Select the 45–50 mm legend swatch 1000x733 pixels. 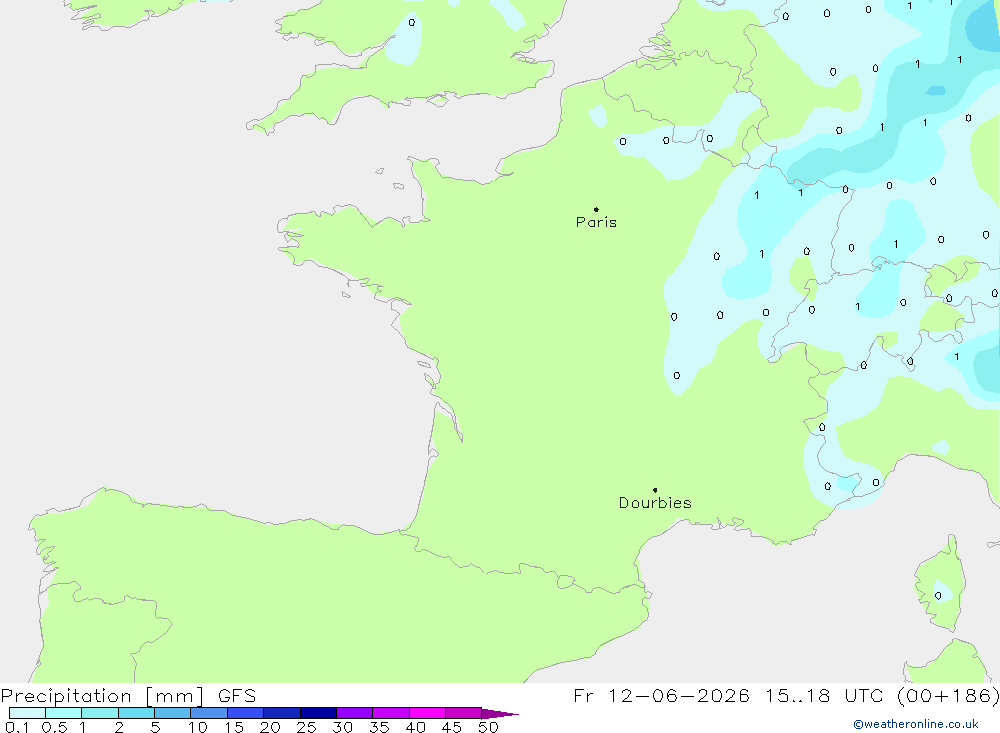click(x=464, y=713)
